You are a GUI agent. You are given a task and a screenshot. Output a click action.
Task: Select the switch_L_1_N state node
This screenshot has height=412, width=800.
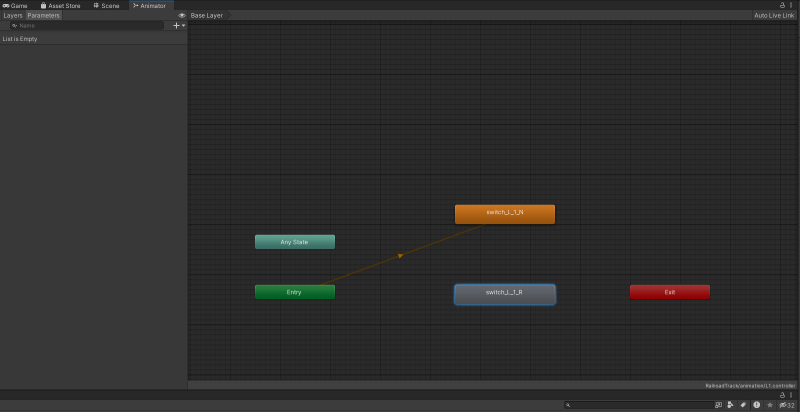tap(505, 214)
